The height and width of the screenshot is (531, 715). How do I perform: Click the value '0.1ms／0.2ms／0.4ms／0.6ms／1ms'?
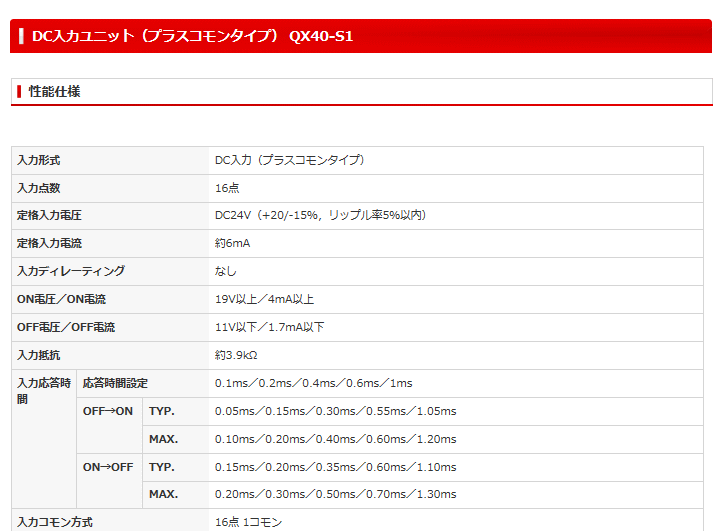(314, 383)
